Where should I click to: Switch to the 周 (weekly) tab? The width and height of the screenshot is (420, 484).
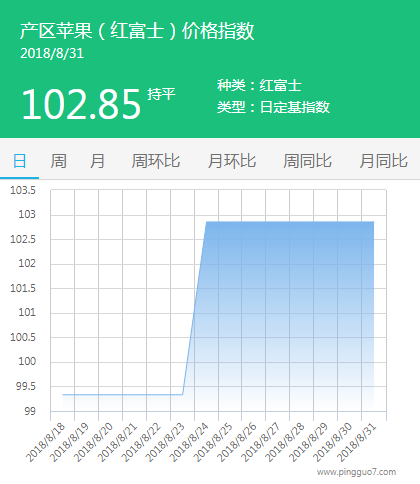pyautogui.click(x=58, y=161)
